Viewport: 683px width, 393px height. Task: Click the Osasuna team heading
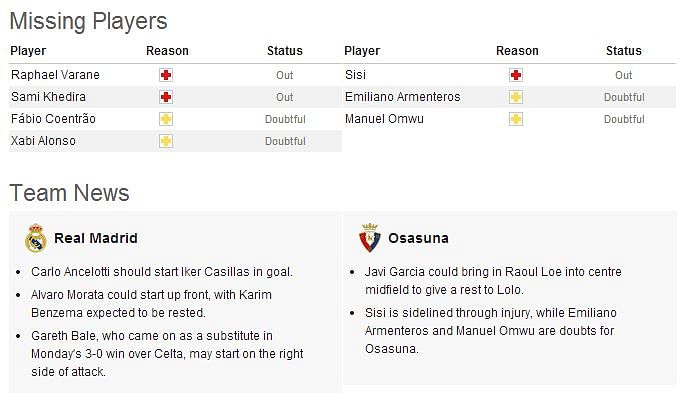point(418,238)
